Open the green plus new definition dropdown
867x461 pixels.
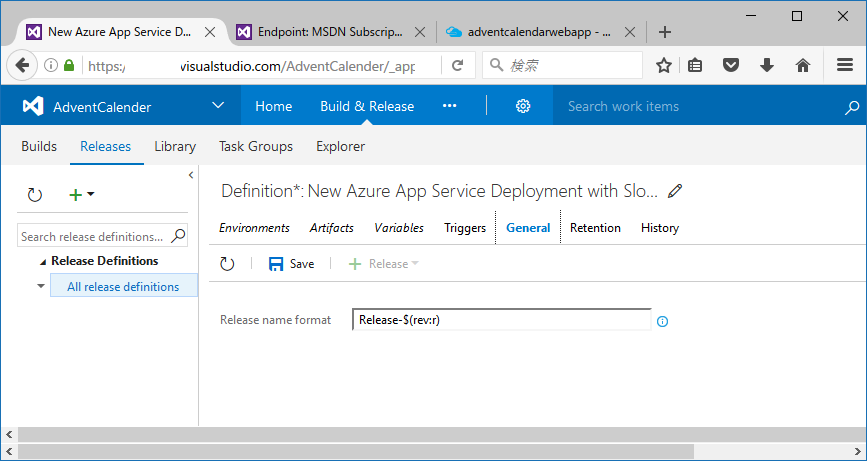click(x=81, y=195)
